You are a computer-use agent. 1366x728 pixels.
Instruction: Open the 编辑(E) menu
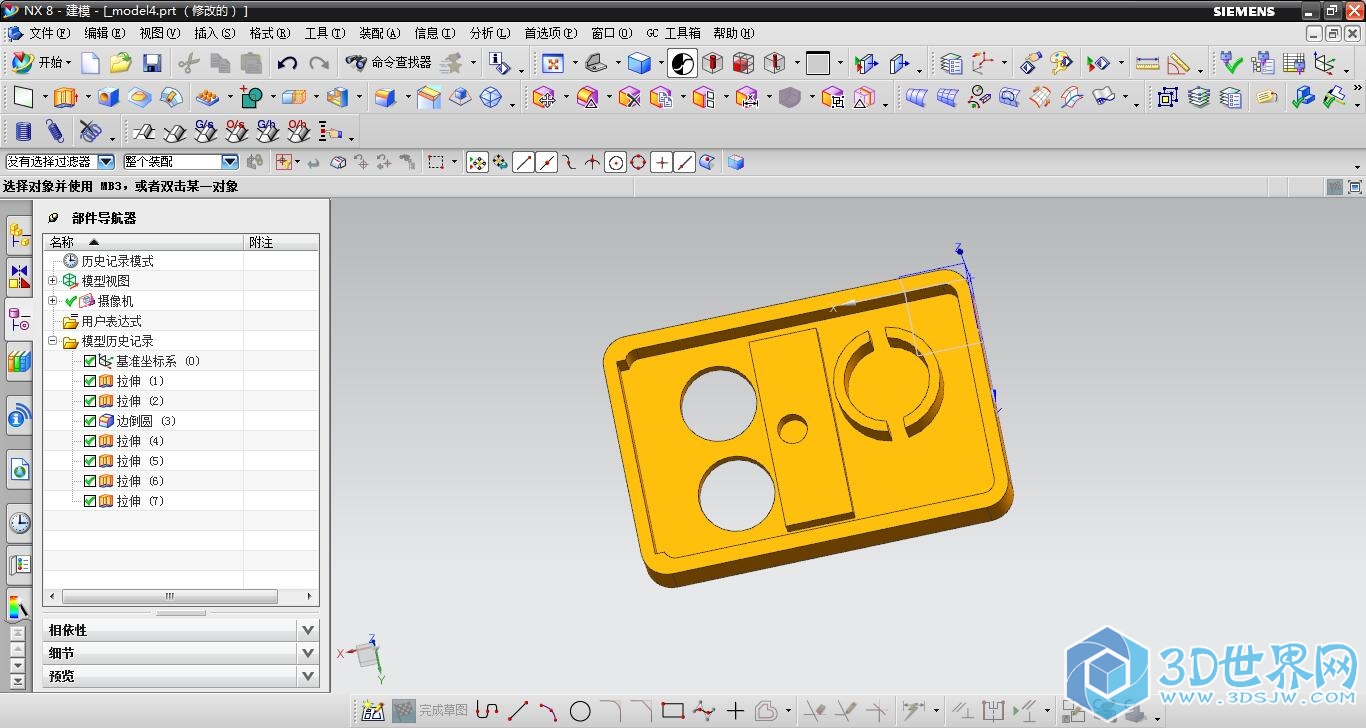tap(105, 33)
